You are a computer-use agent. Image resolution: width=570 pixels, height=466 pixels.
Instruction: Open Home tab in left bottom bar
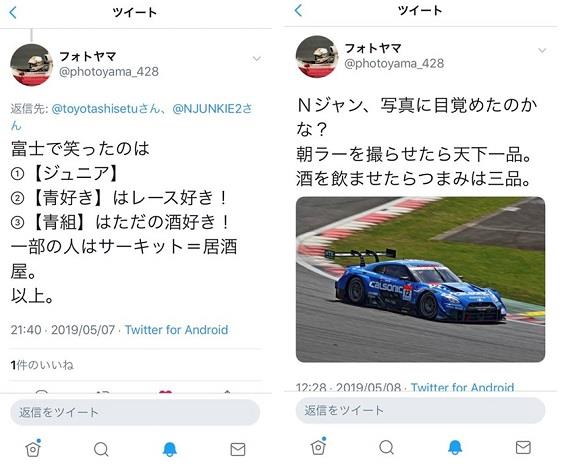pos(33,448)
